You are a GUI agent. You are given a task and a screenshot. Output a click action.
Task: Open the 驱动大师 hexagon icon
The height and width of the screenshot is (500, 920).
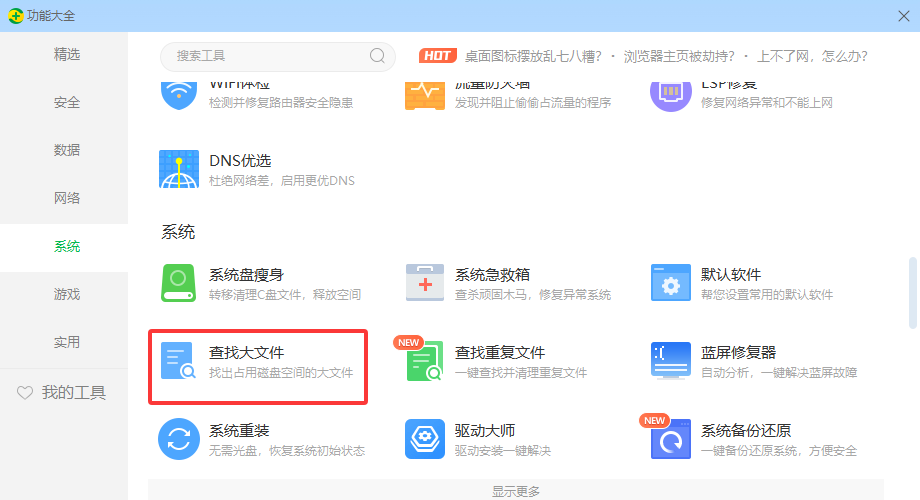click(425, 439)
